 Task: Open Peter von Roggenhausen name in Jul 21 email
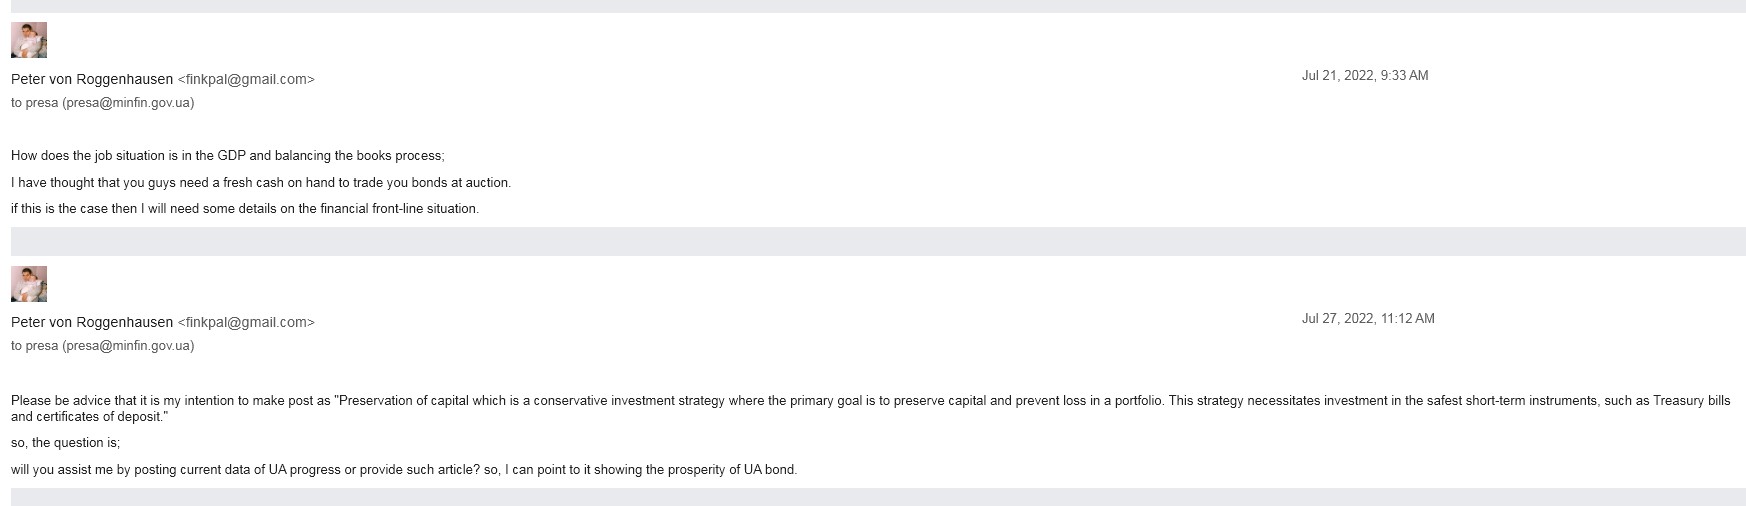point(92,79)
